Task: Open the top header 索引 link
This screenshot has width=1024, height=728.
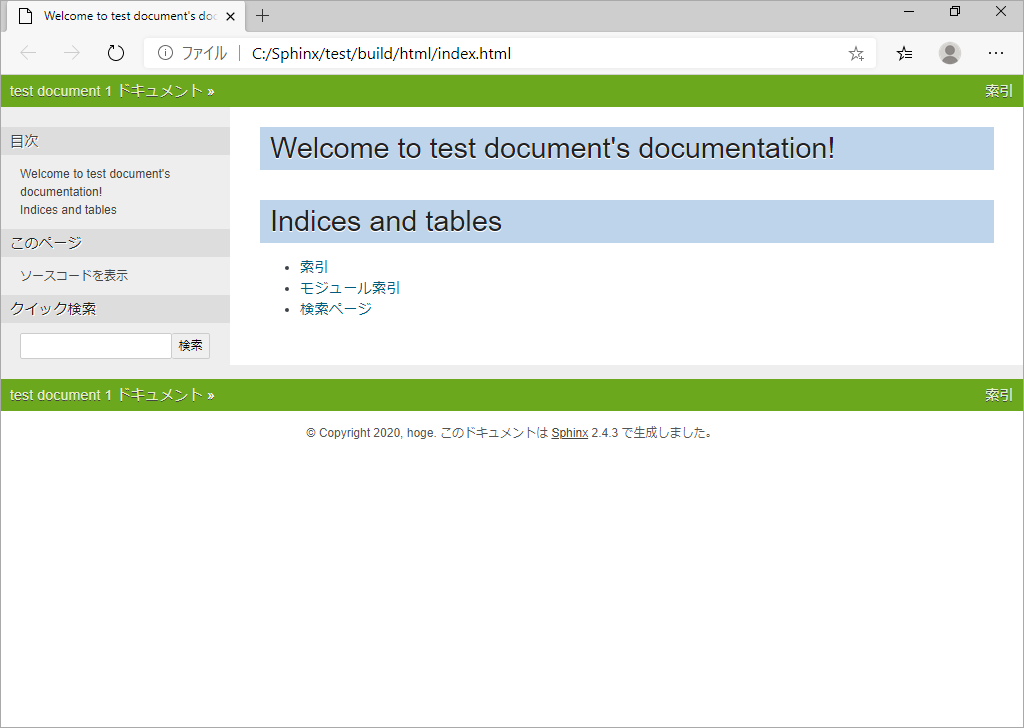Action: coord(999,91)
